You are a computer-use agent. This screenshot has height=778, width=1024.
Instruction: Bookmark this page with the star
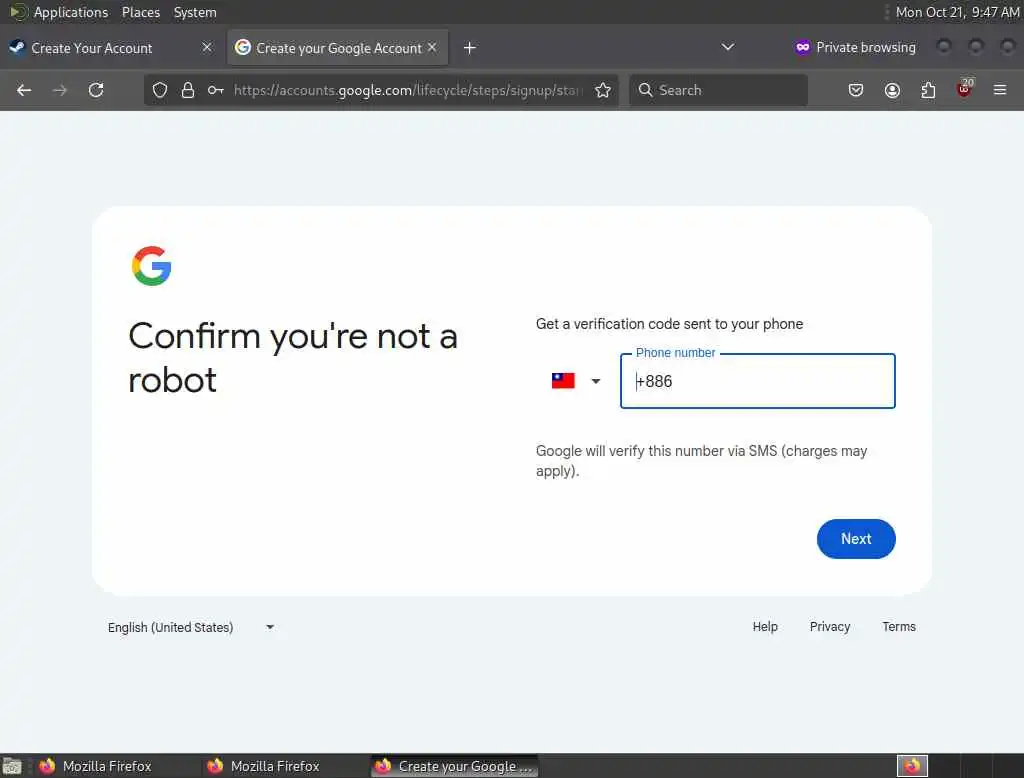coord(603,90)
